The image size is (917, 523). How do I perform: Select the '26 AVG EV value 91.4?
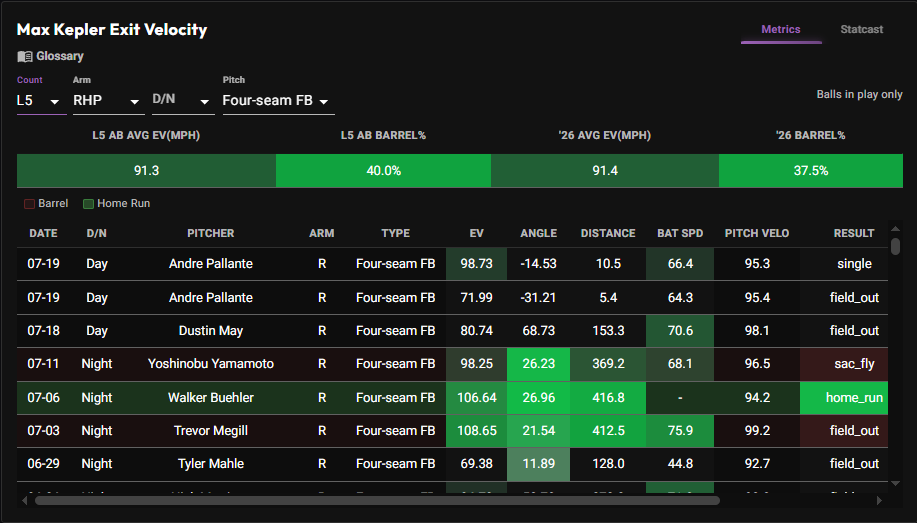605,171
